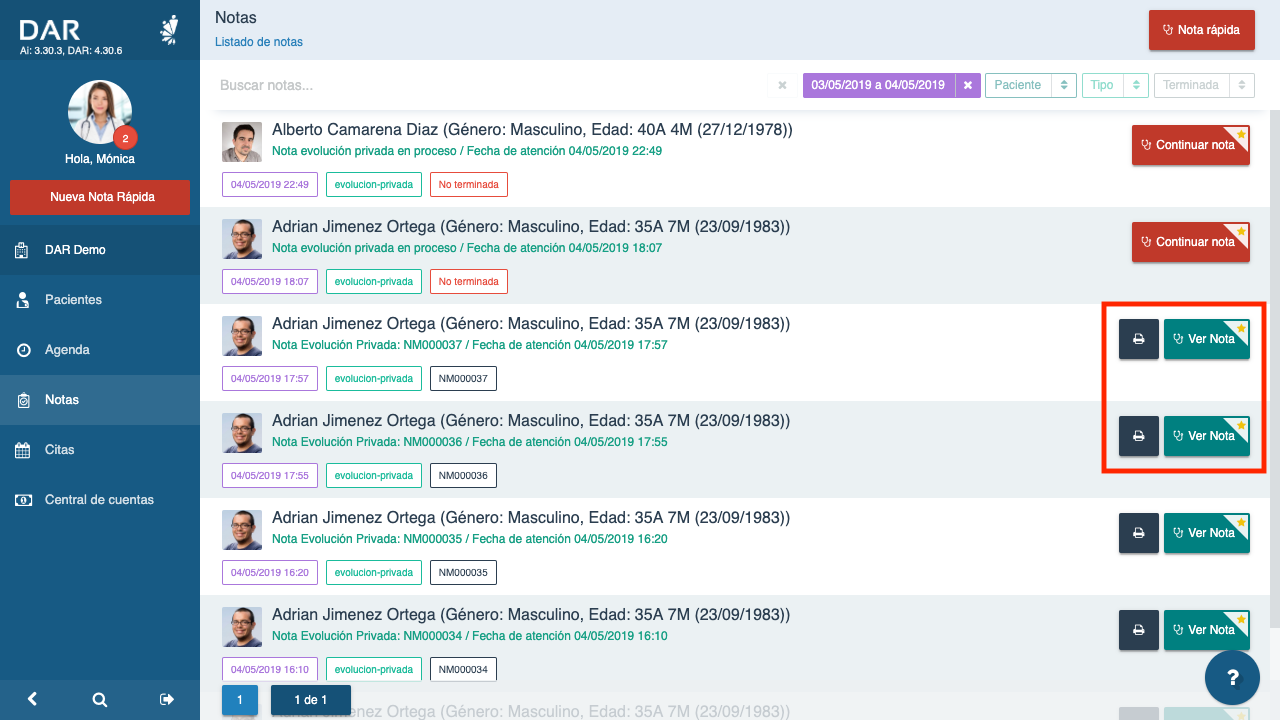The width and height of the screenshot is (1280, 720).
Task: Print note NM000037
Action: tap(1138, 339)
